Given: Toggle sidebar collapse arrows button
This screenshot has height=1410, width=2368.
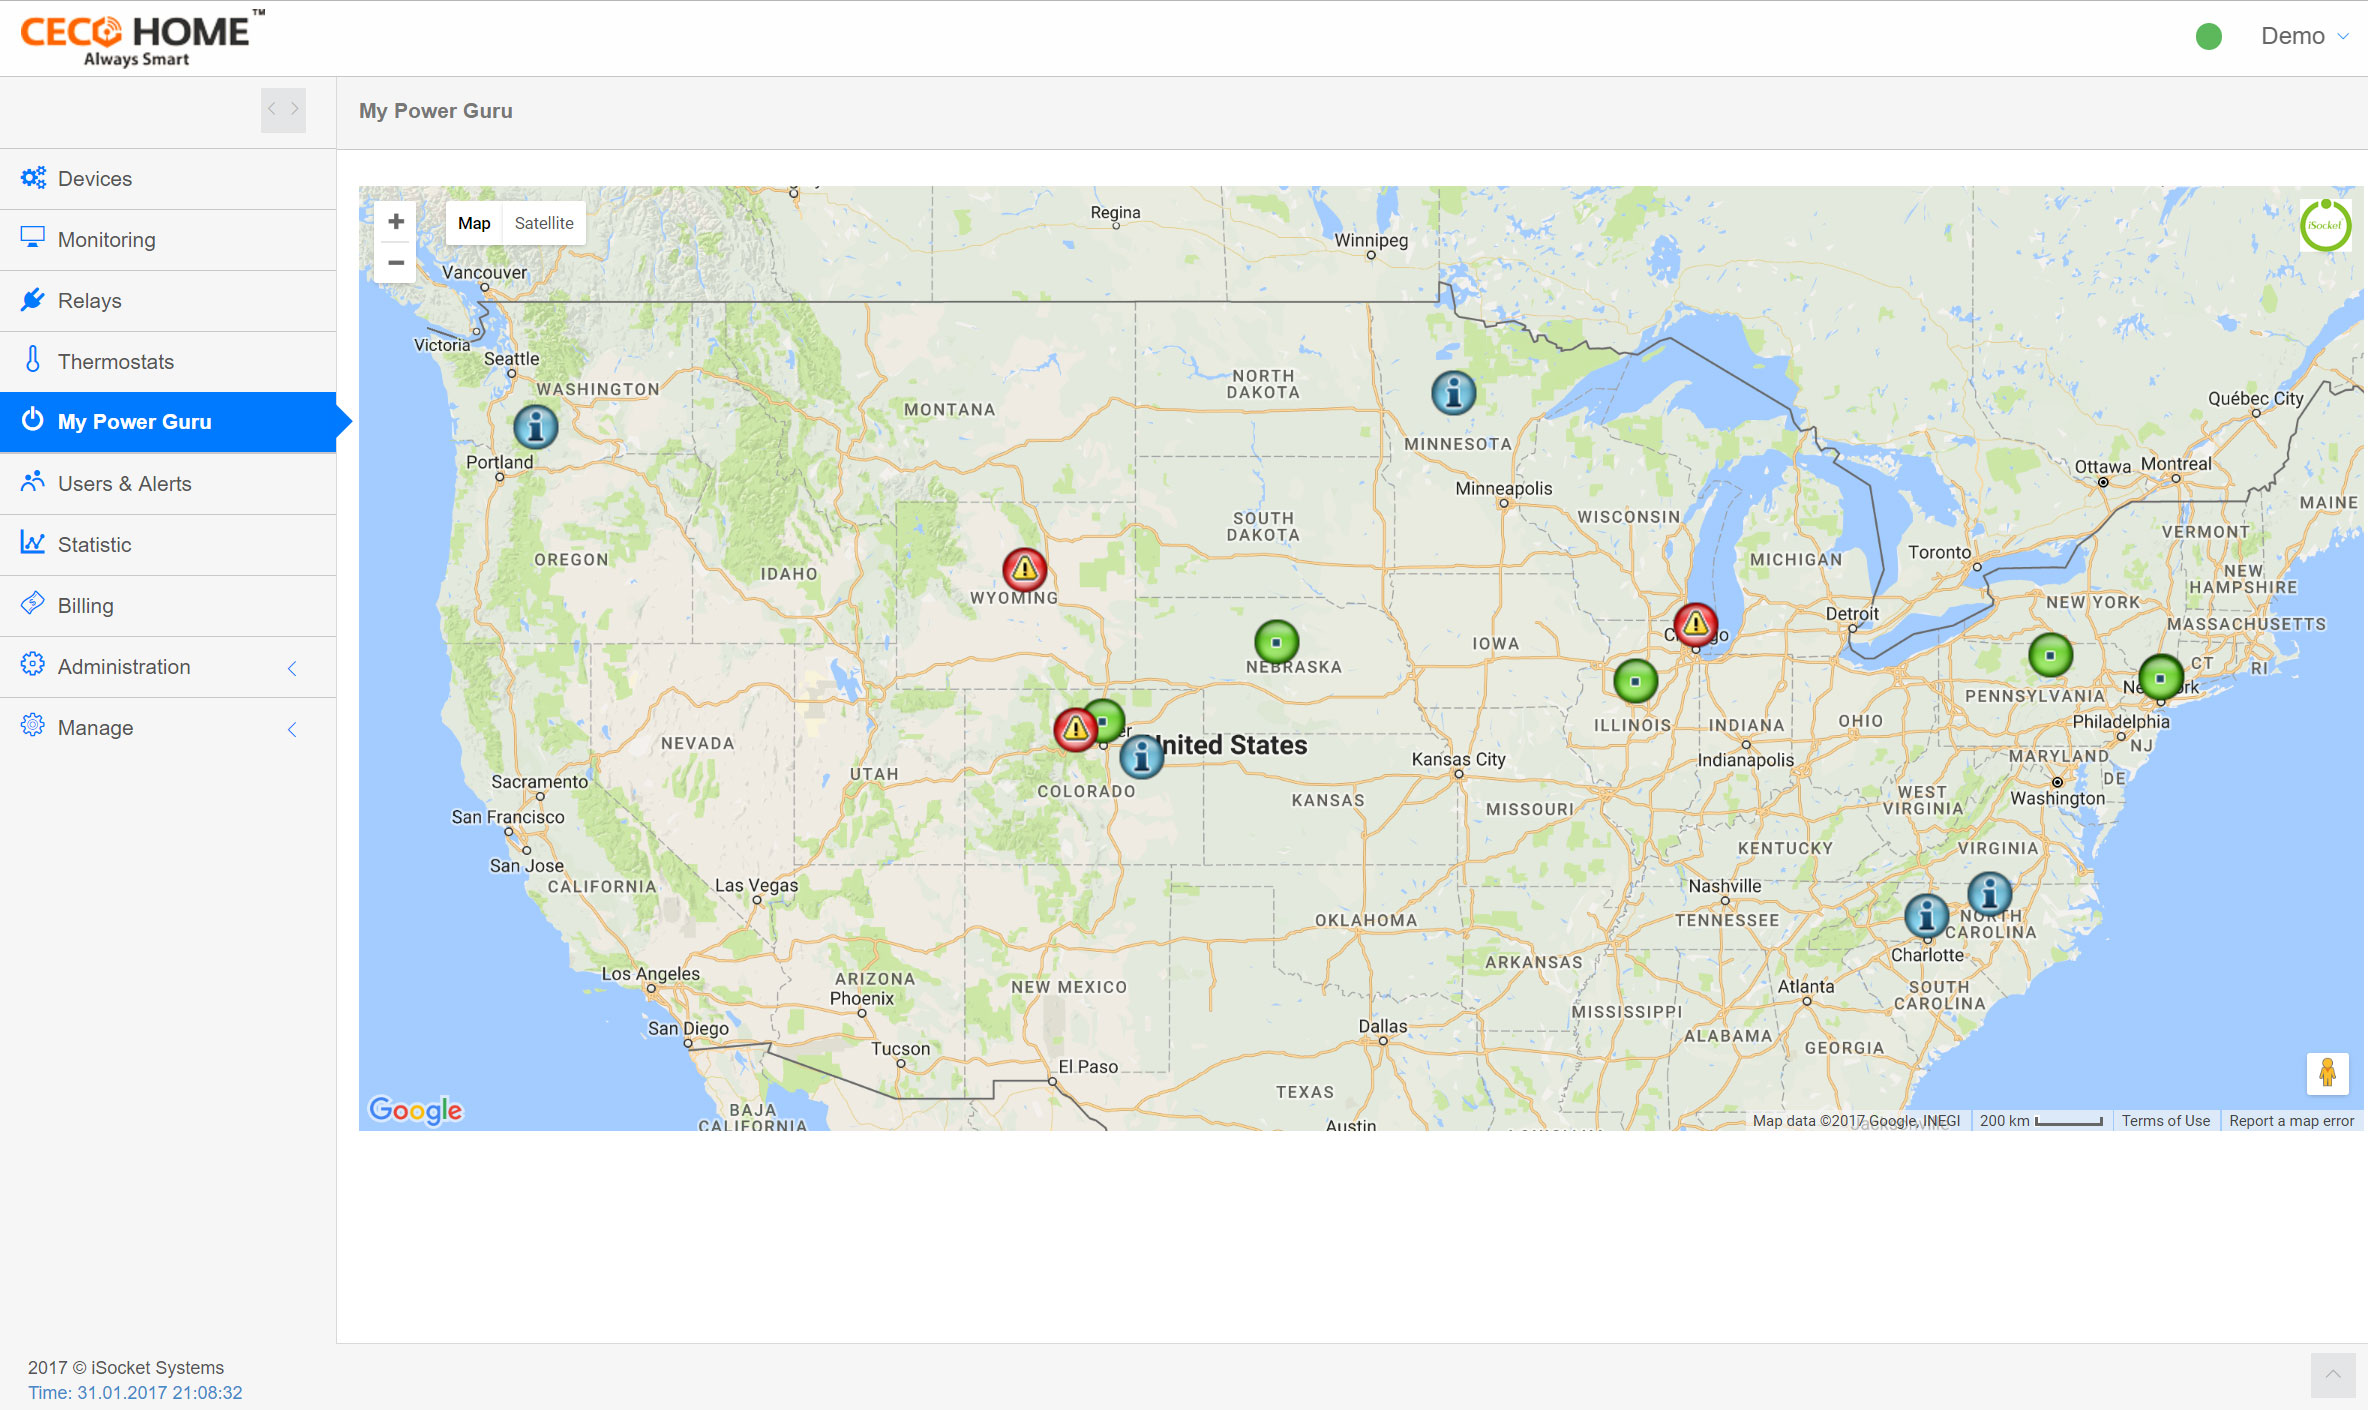Looking at the screenshot, I should (x=283, y=110).
